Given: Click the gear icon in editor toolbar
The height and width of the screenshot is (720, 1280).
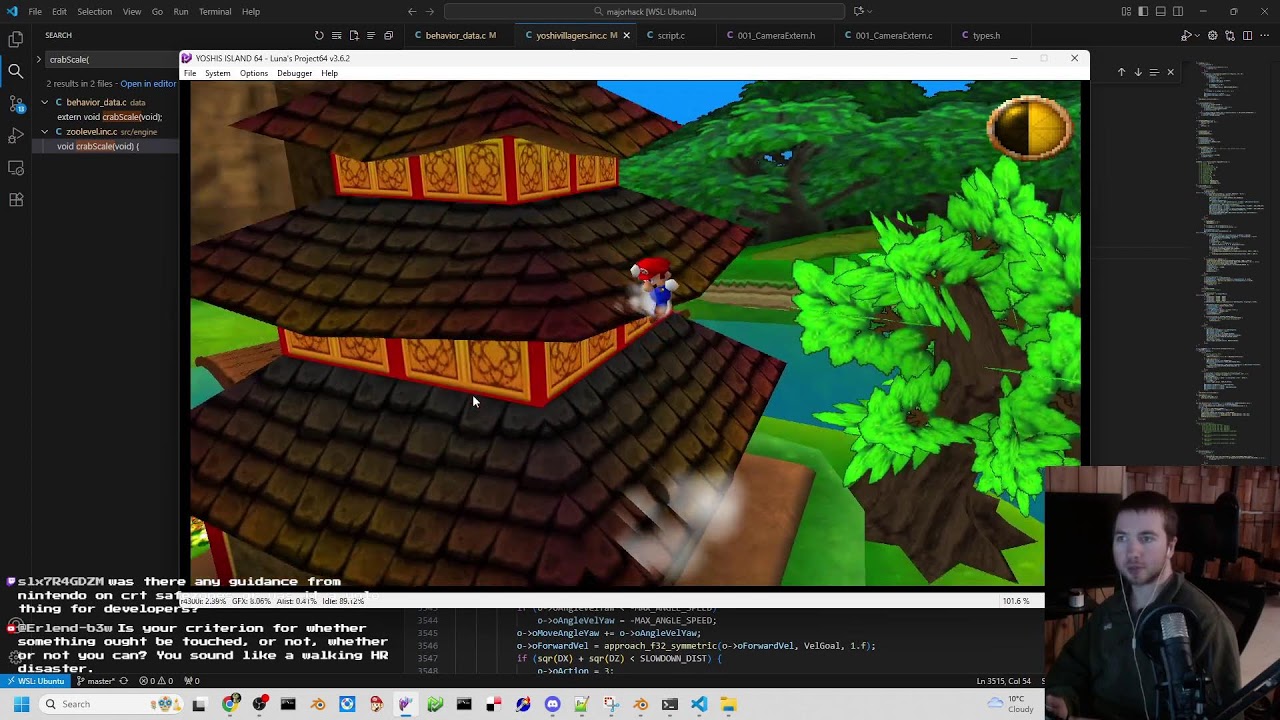Looking at the screenshot, I should [1213, 35].
